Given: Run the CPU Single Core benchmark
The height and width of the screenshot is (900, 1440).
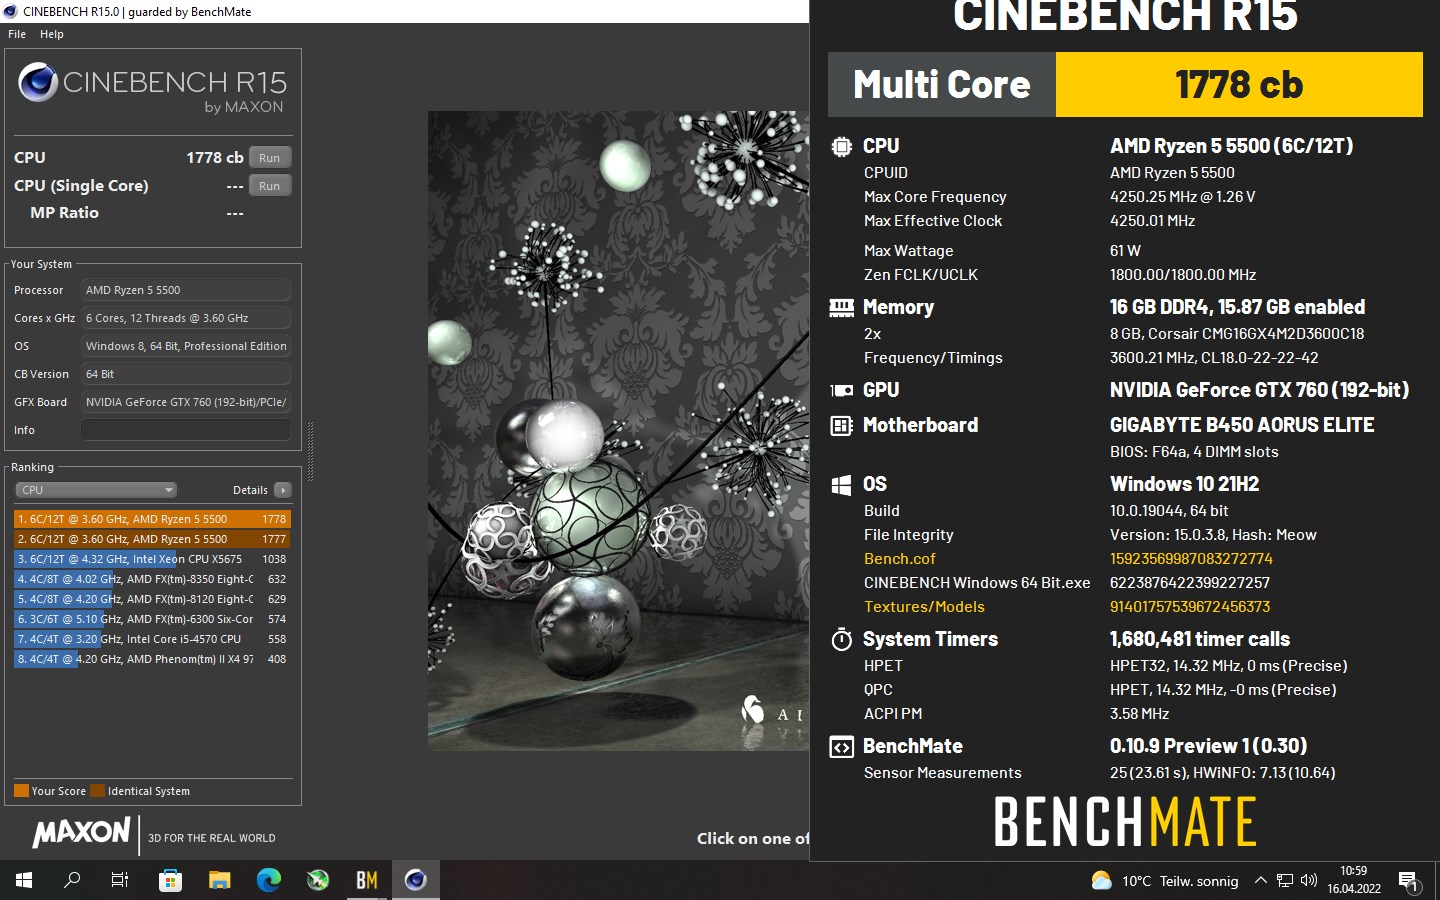Looking at the screenshot, I should tap(270, 186).
